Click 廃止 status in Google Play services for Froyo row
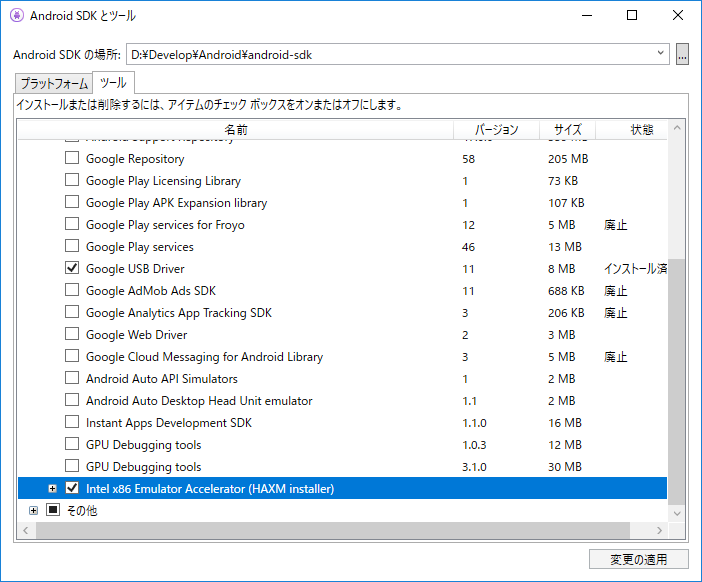The width and height of the screenshot is (702, 582). [616, 225]
